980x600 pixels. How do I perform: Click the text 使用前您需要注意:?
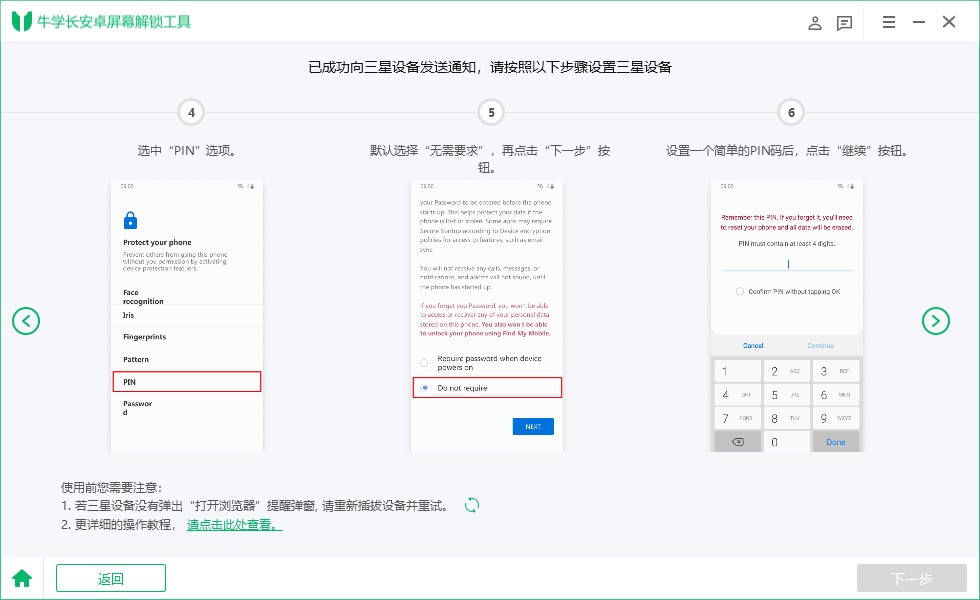111,488
